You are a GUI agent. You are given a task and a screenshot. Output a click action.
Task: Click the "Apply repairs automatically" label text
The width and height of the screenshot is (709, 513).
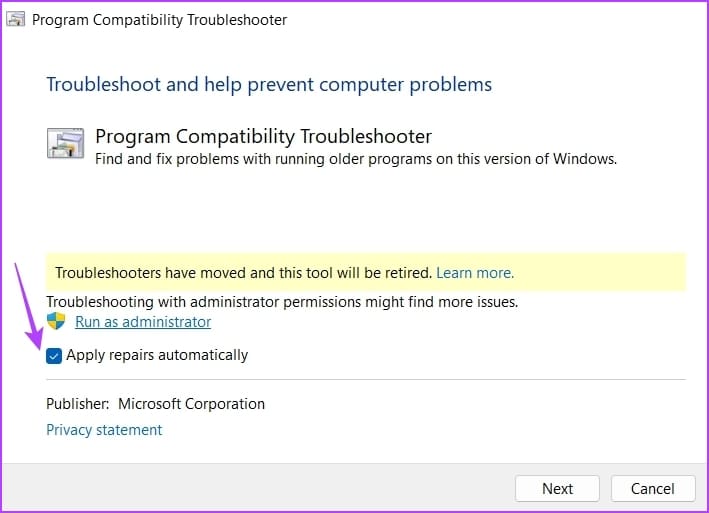click(157, 355)
